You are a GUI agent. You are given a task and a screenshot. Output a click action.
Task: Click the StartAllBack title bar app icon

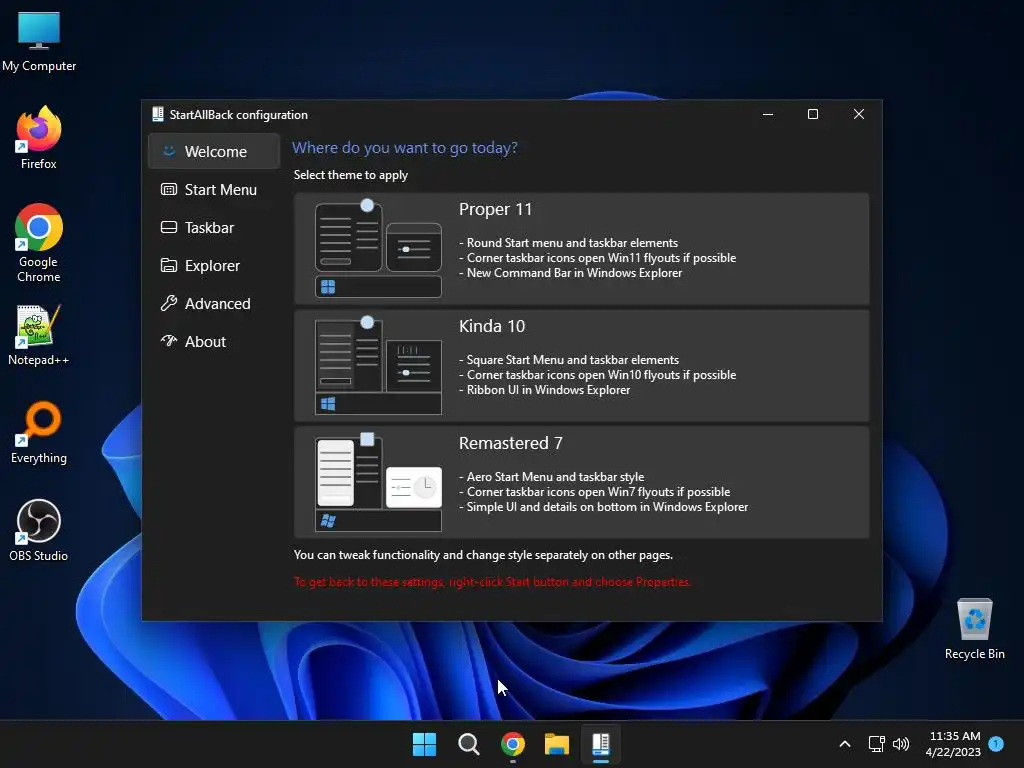coord(157,114)
